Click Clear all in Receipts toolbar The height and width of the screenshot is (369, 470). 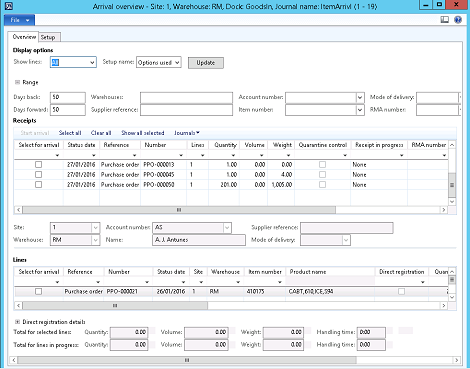point(101,133)
